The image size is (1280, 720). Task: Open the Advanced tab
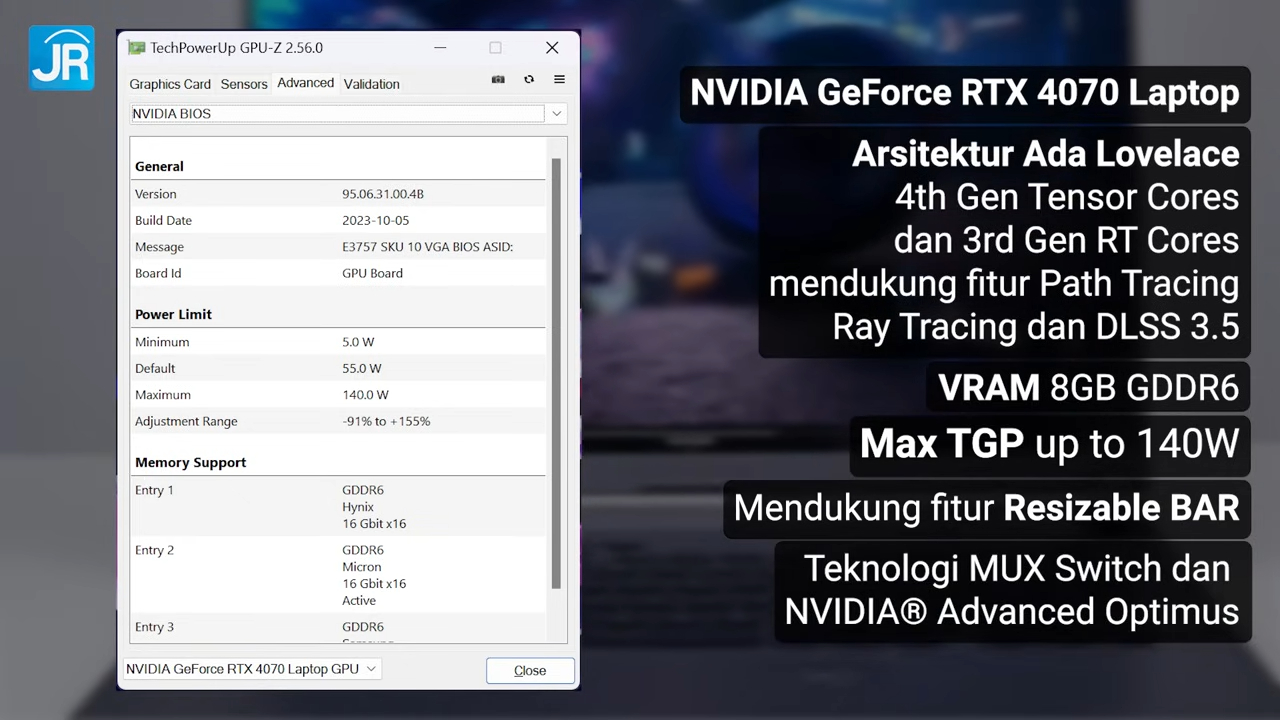click(305, 83)
